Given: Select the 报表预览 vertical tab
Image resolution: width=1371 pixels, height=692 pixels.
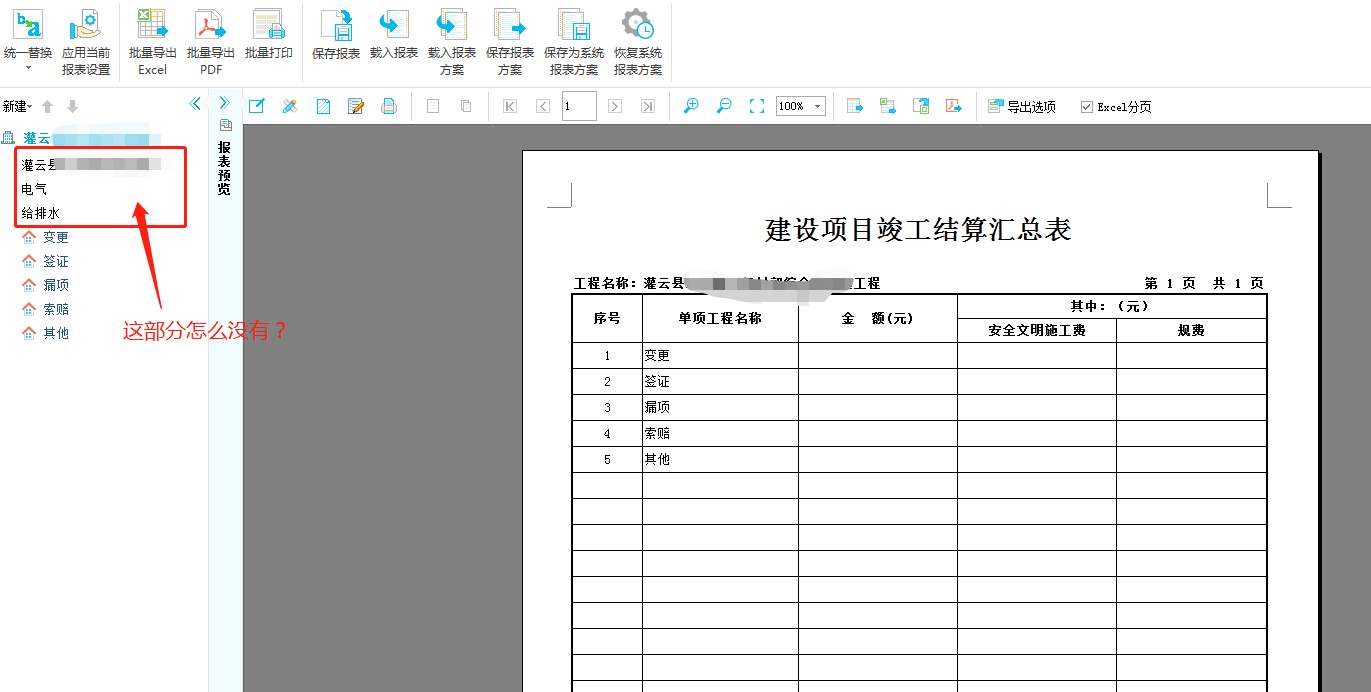Looking at the screenshot, I should [x=224, y=167].
